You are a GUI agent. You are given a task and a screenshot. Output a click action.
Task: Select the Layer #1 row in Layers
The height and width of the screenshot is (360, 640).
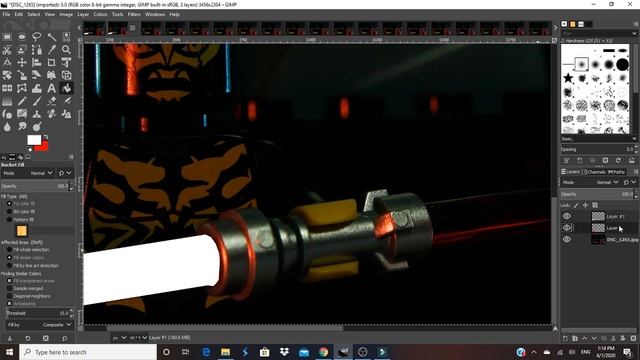point(599,216)
